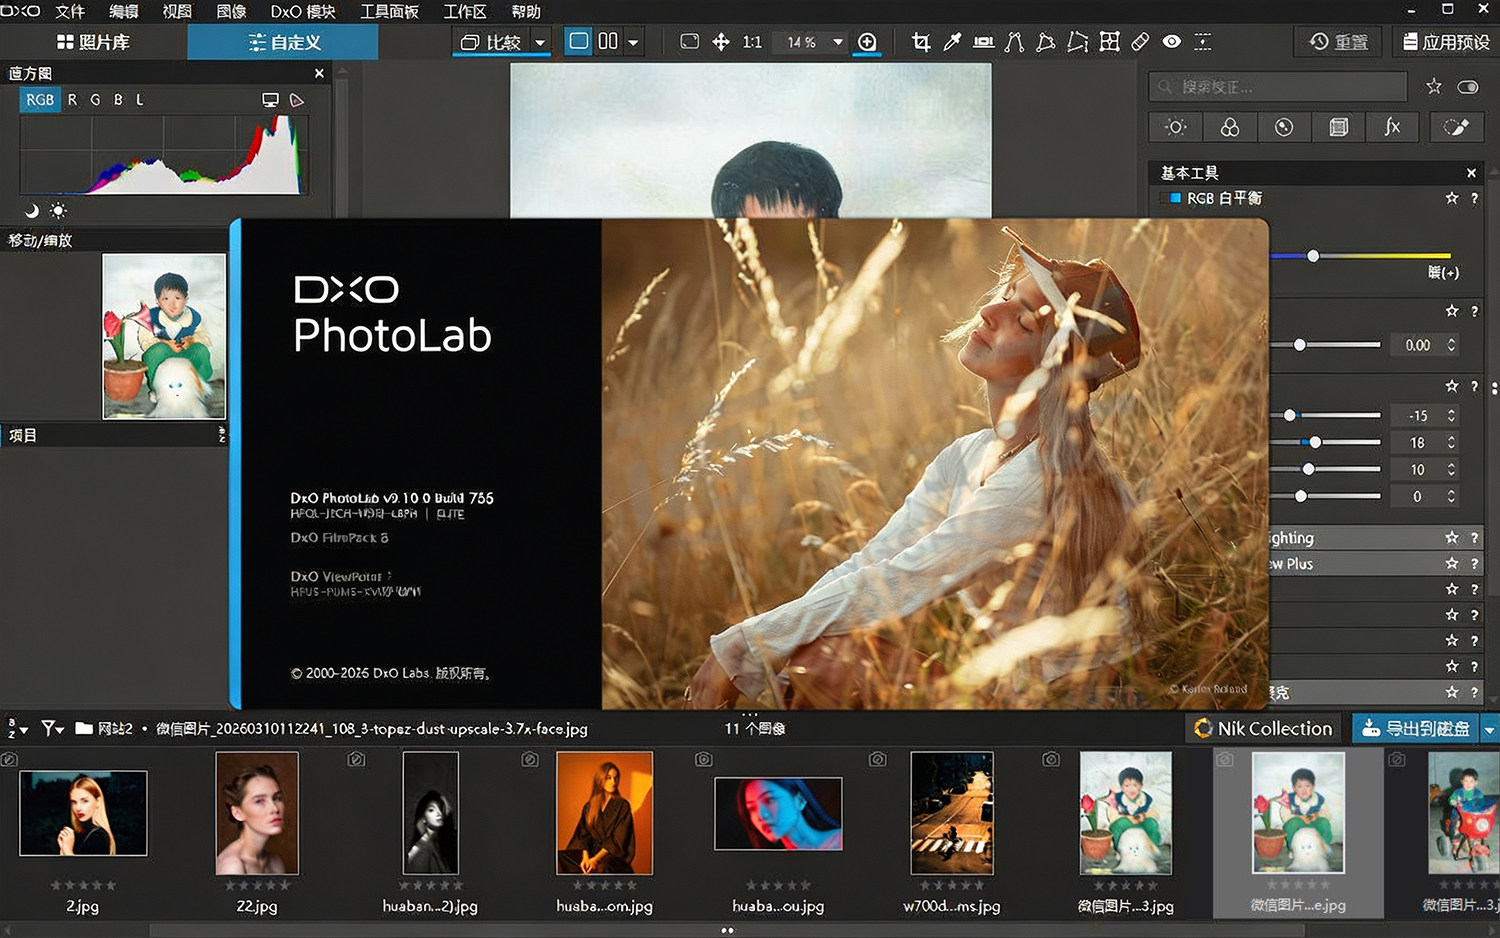This screenshot has height=938, width=1500.
Task: Open the zoom percentage dropdown
Action: 838,42
